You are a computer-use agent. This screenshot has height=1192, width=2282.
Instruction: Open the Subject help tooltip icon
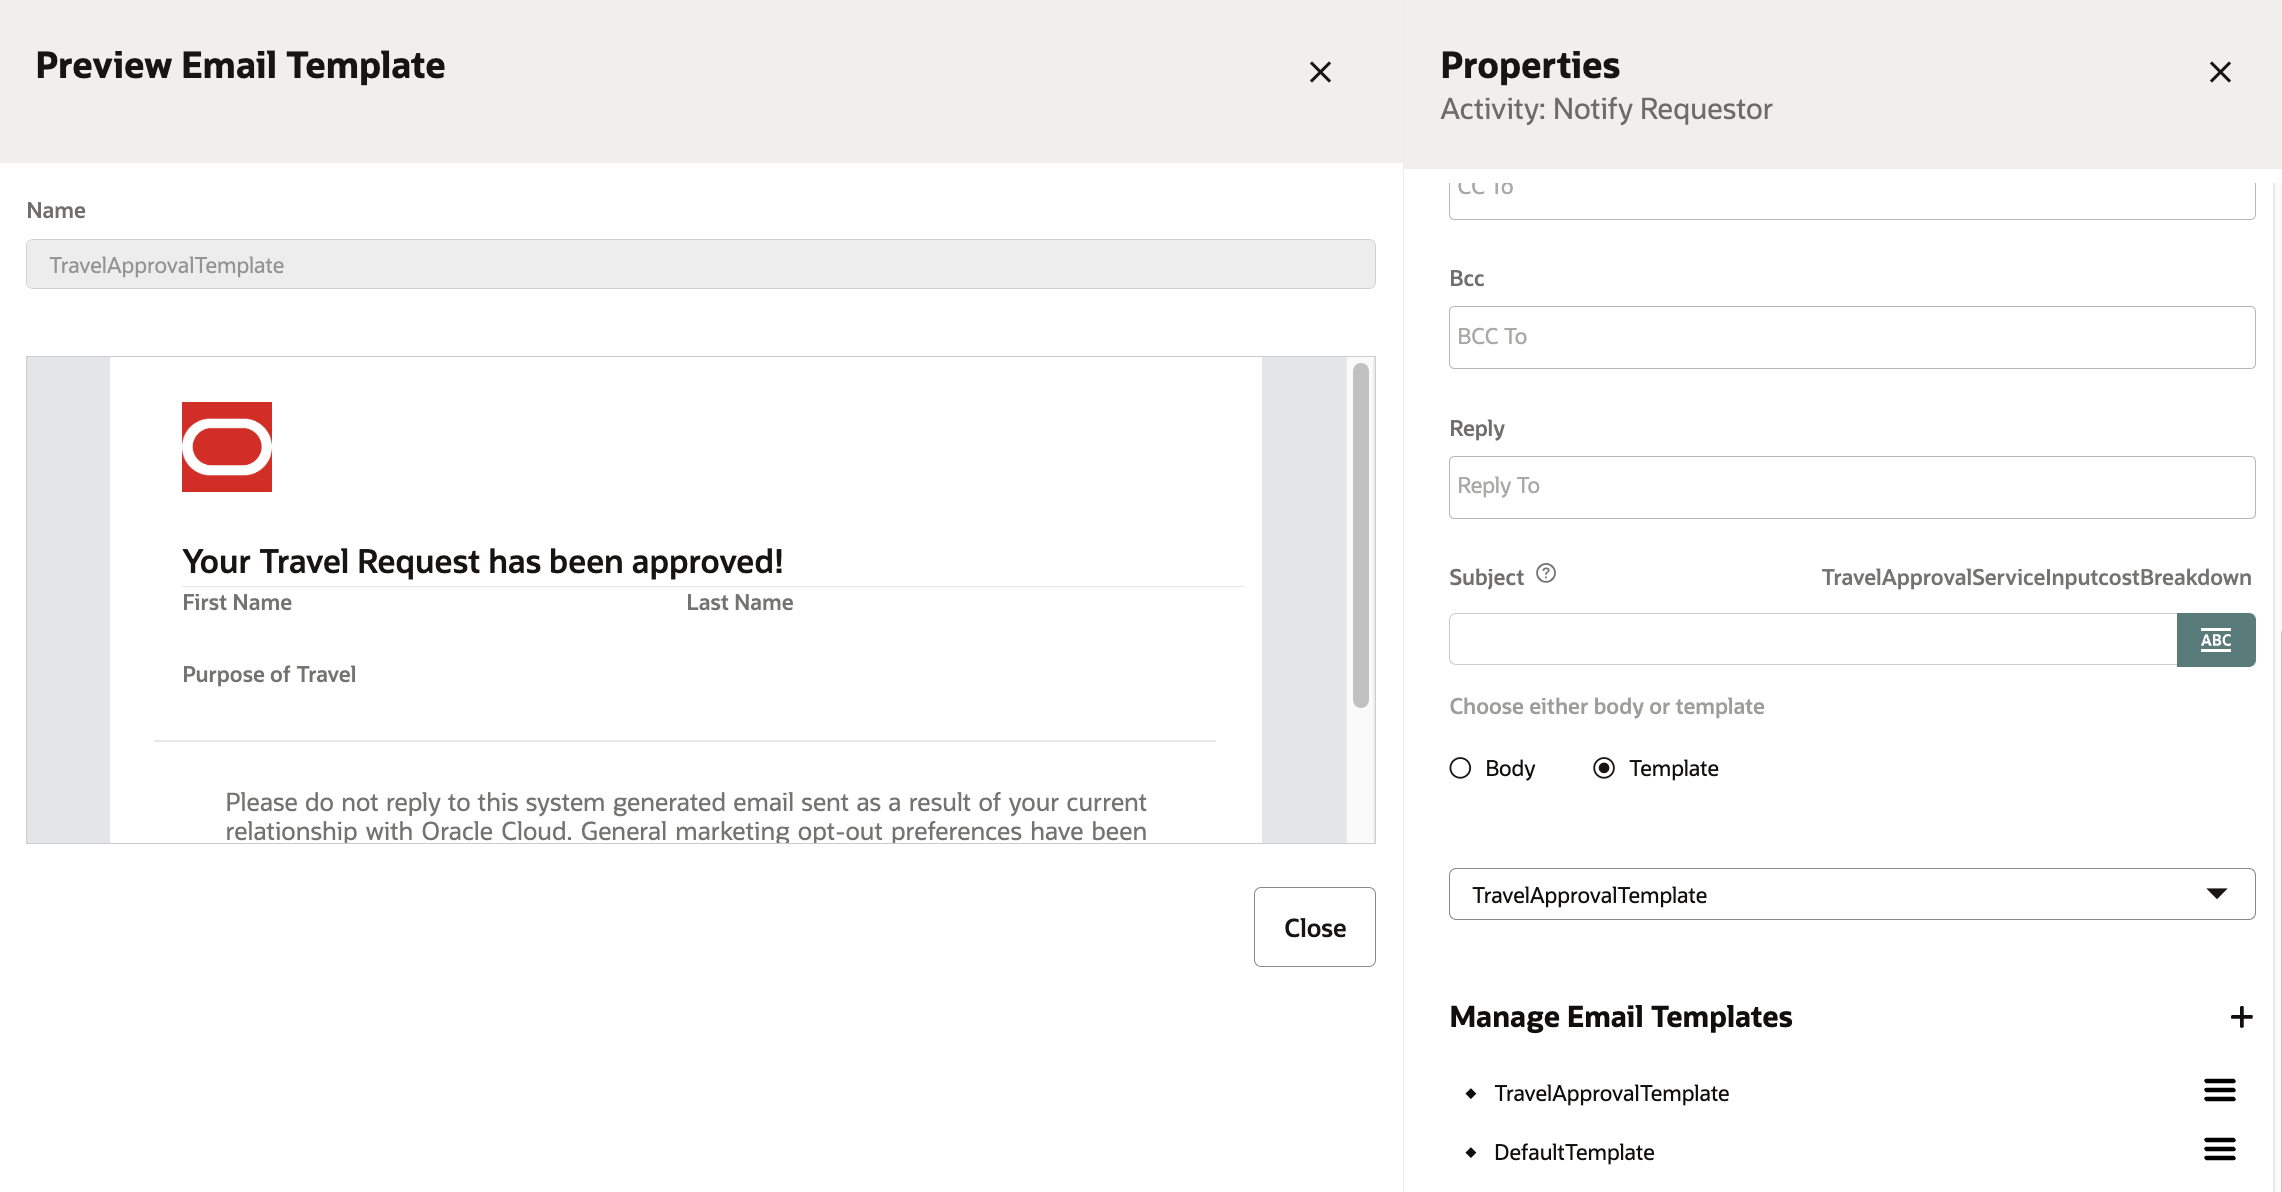pos(1546,573)
